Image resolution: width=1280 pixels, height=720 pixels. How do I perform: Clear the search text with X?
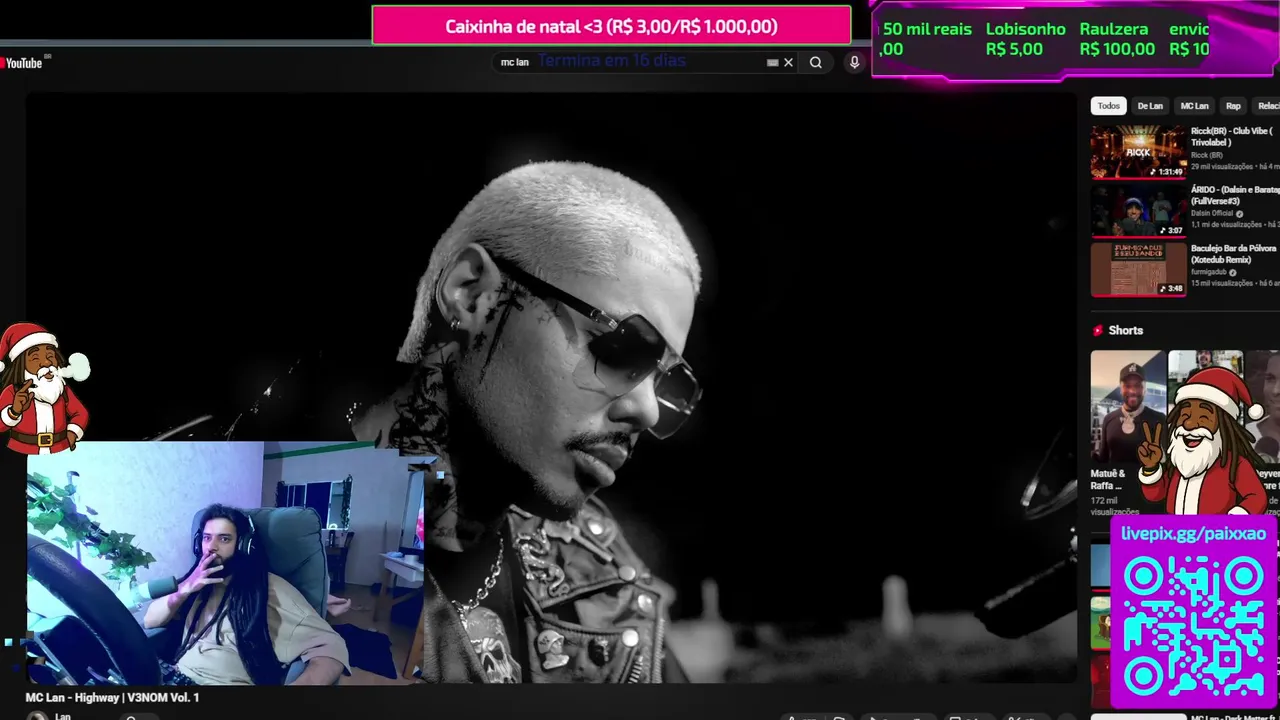788,62
